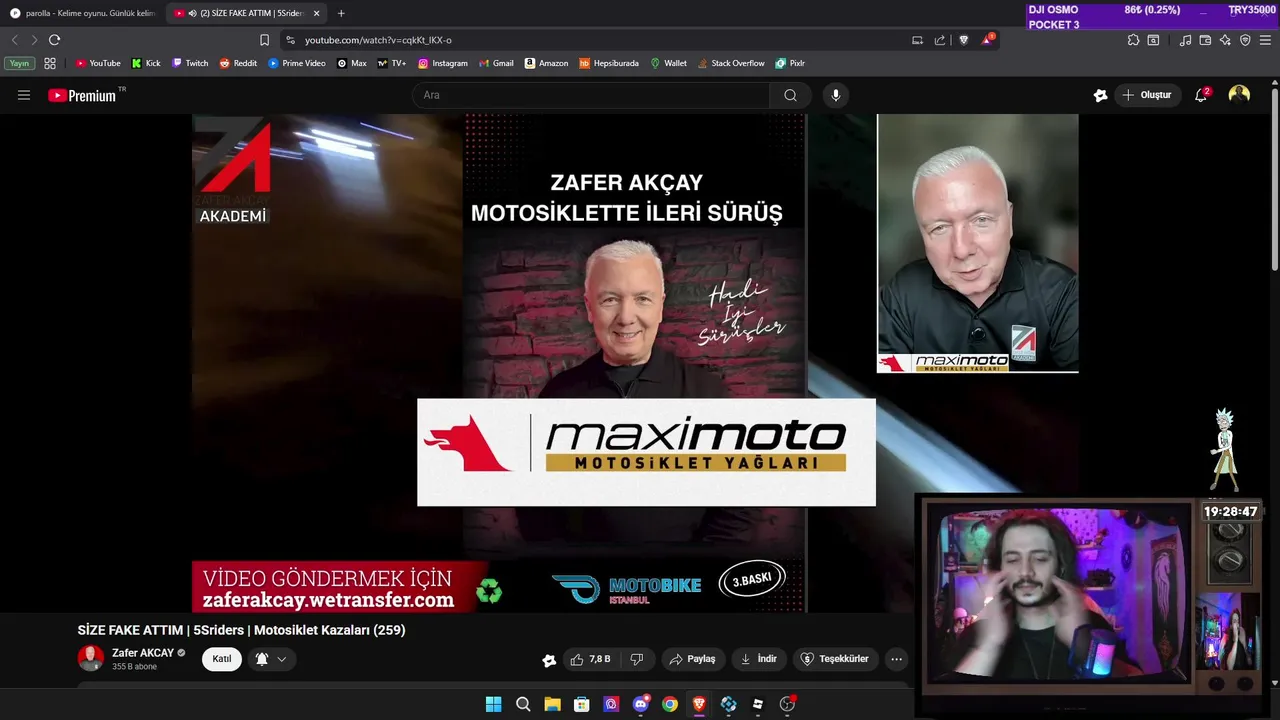This screenshot has height=720, width=1280.
Task: Switch to the parolla browser tab
Action: tap(82, 13)
